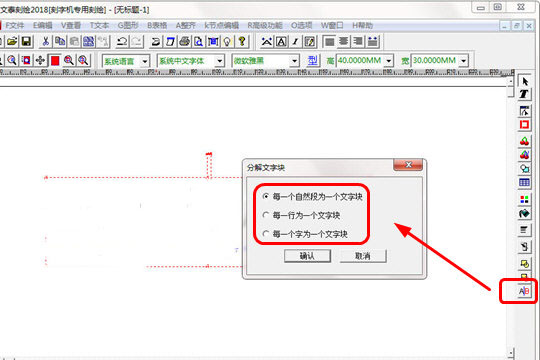Right-align text with the toolbar icon
The image size is (540, 360).
point(358,42)
